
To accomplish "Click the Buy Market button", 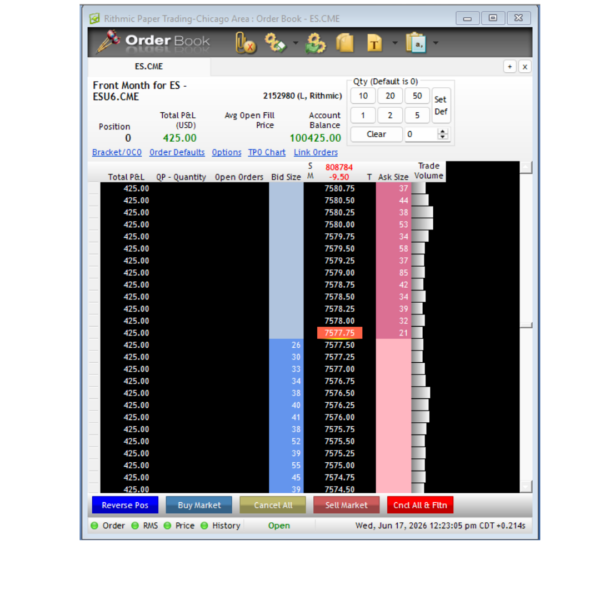I will click(199, 505).
